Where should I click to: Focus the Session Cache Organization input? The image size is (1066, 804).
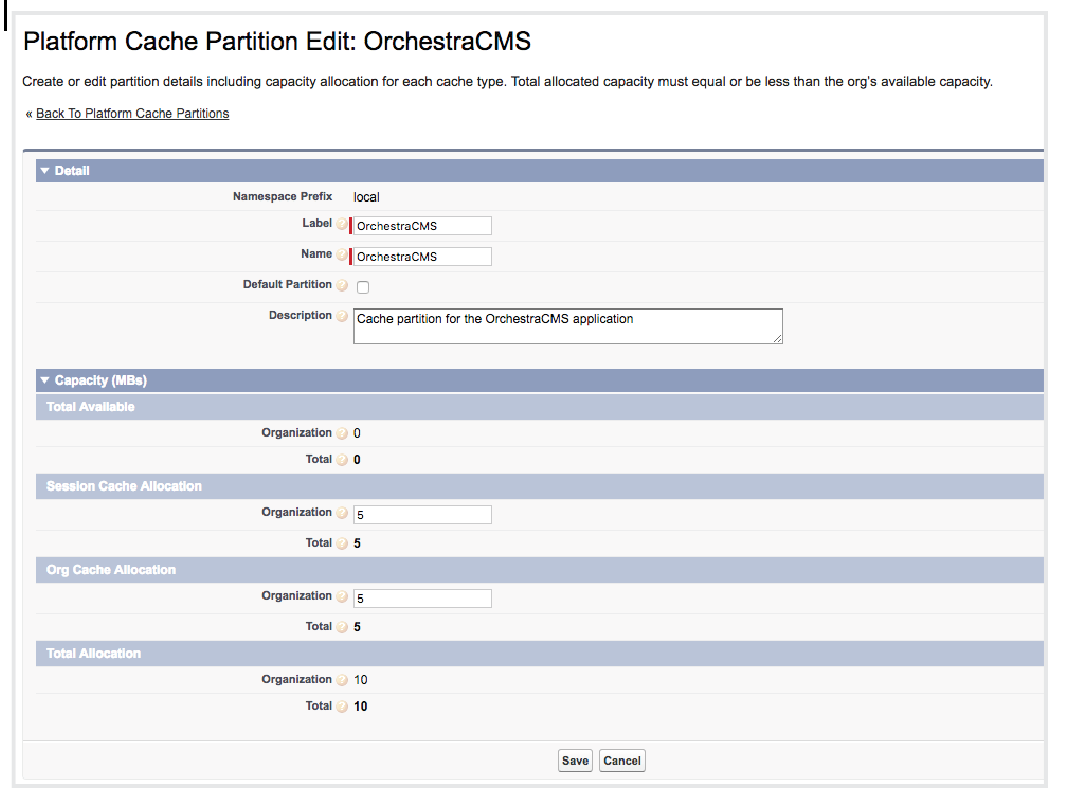422,514
